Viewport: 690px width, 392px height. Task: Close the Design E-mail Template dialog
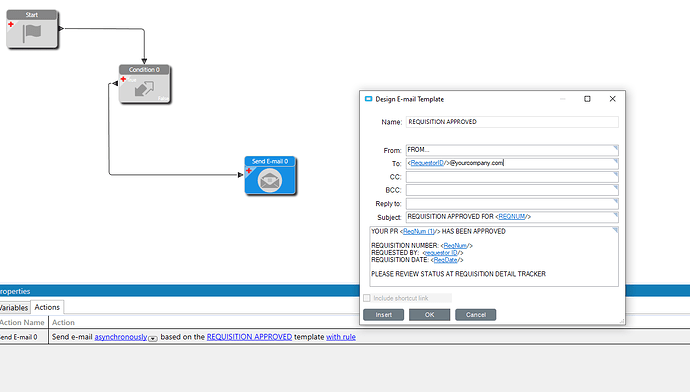pyautogui.click(x=613, y=99)
